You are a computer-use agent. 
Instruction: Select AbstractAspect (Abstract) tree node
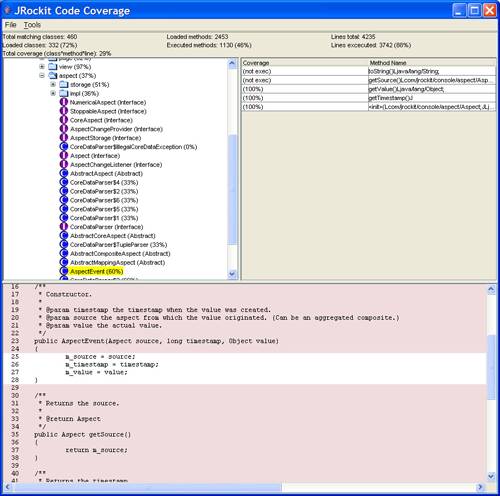106,174
